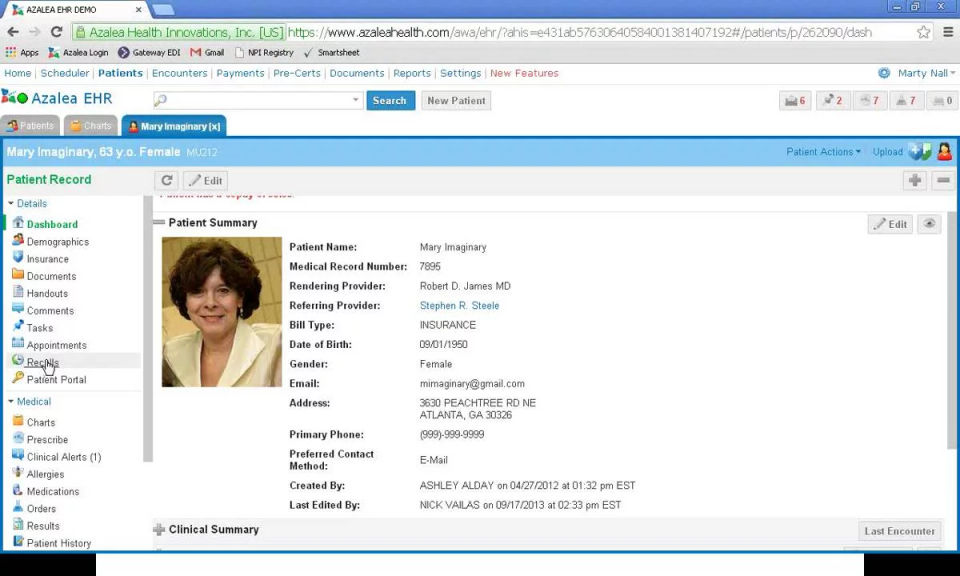Viewport: 960px width, 576px height.
Task: Go to Home in top menu
Action: 18,73
